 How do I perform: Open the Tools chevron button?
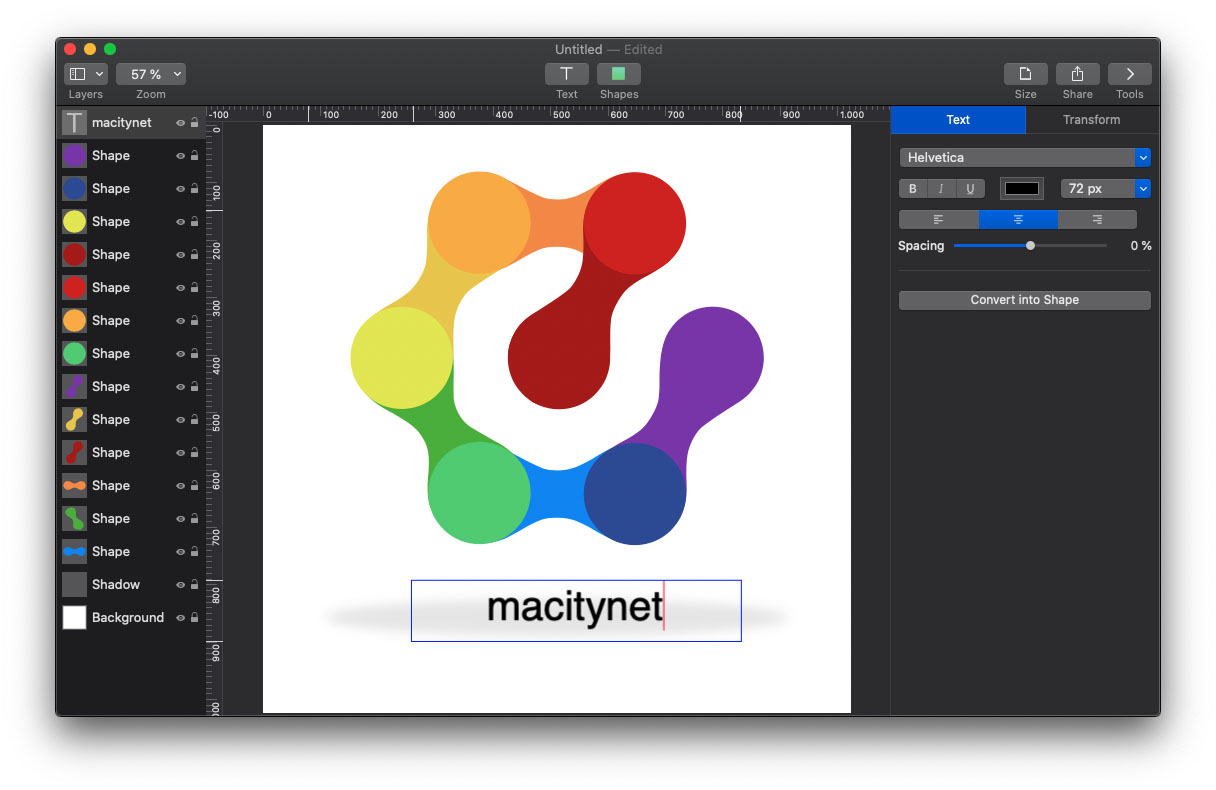tap(1129, 74)
